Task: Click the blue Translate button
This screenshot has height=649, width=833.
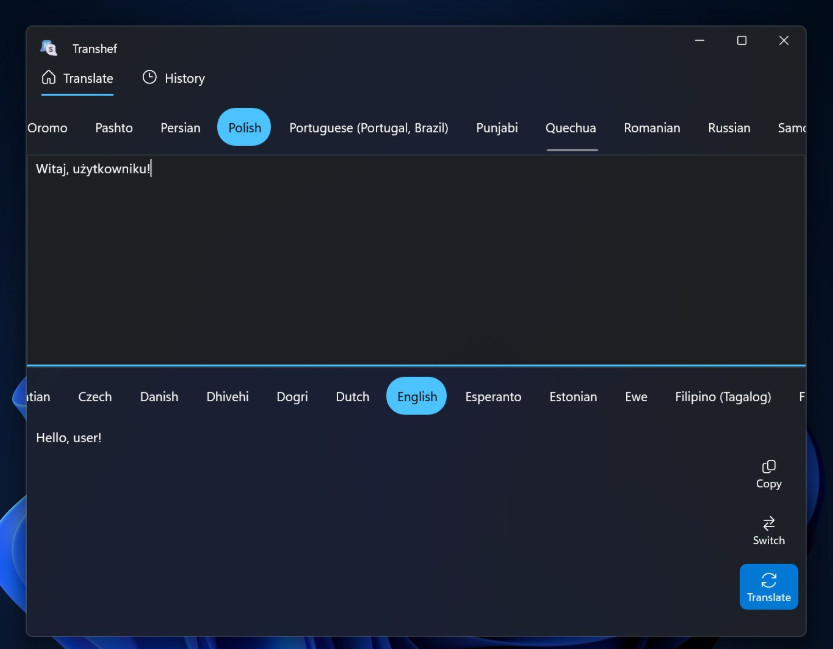Action: pyautogui.click(x=768, y=586)
